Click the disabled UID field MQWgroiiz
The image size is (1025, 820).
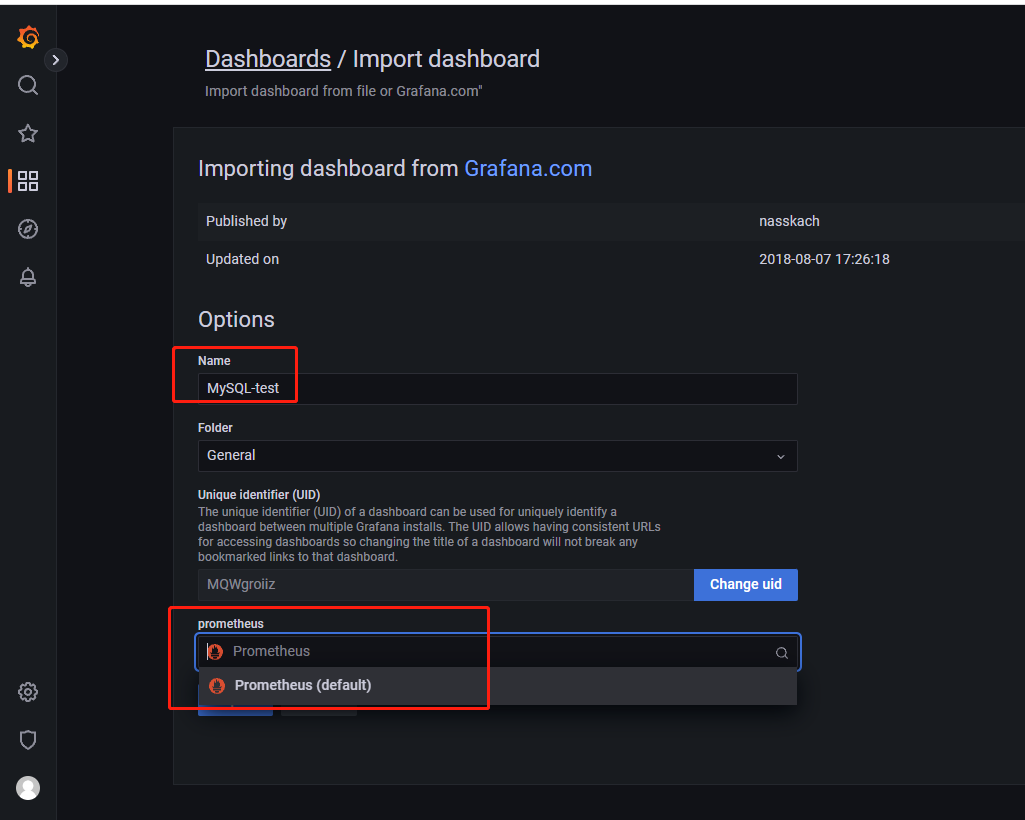click(x=446, y=585)
